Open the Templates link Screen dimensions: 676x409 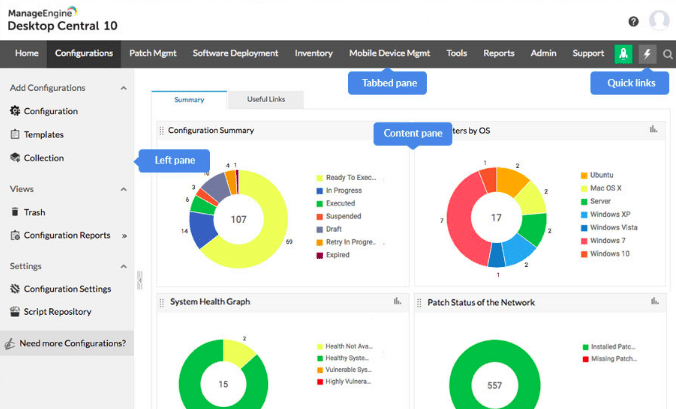pos(44,134)
